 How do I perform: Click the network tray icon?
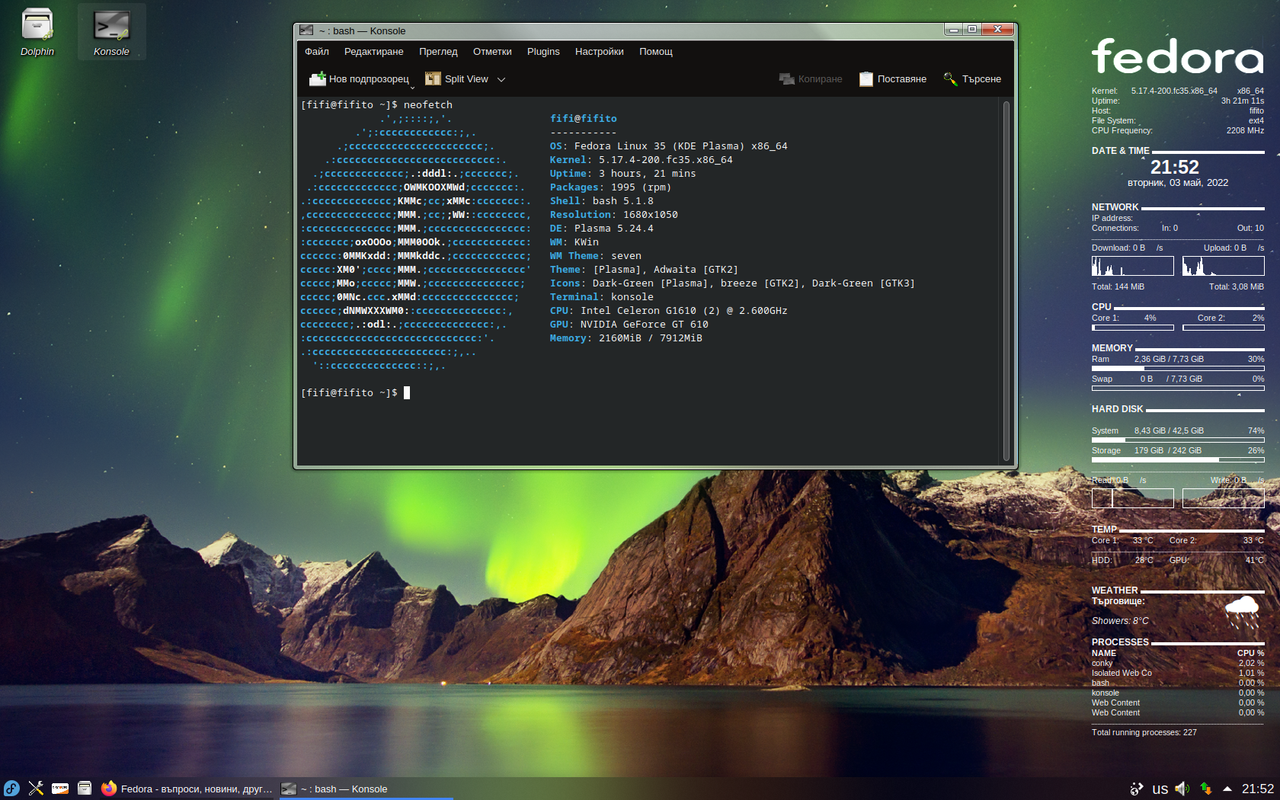click(x=1206, y=789)
